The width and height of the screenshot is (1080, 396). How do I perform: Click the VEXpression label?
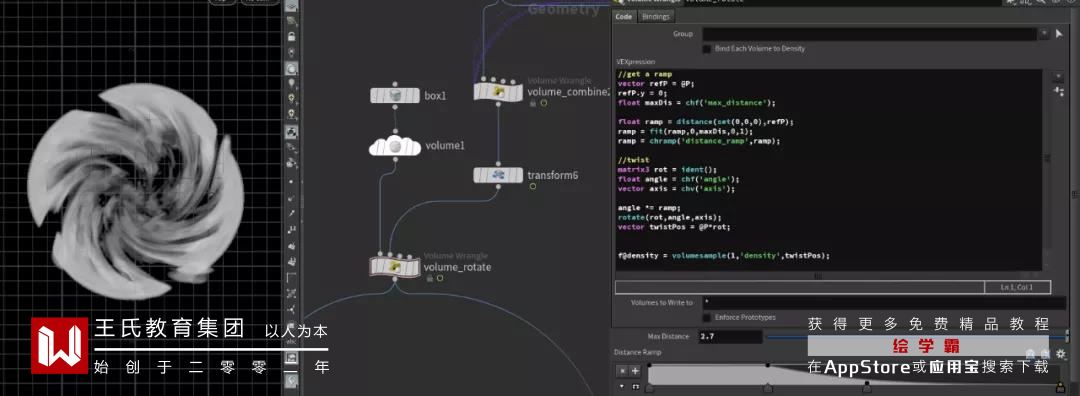tap(636, 61)
